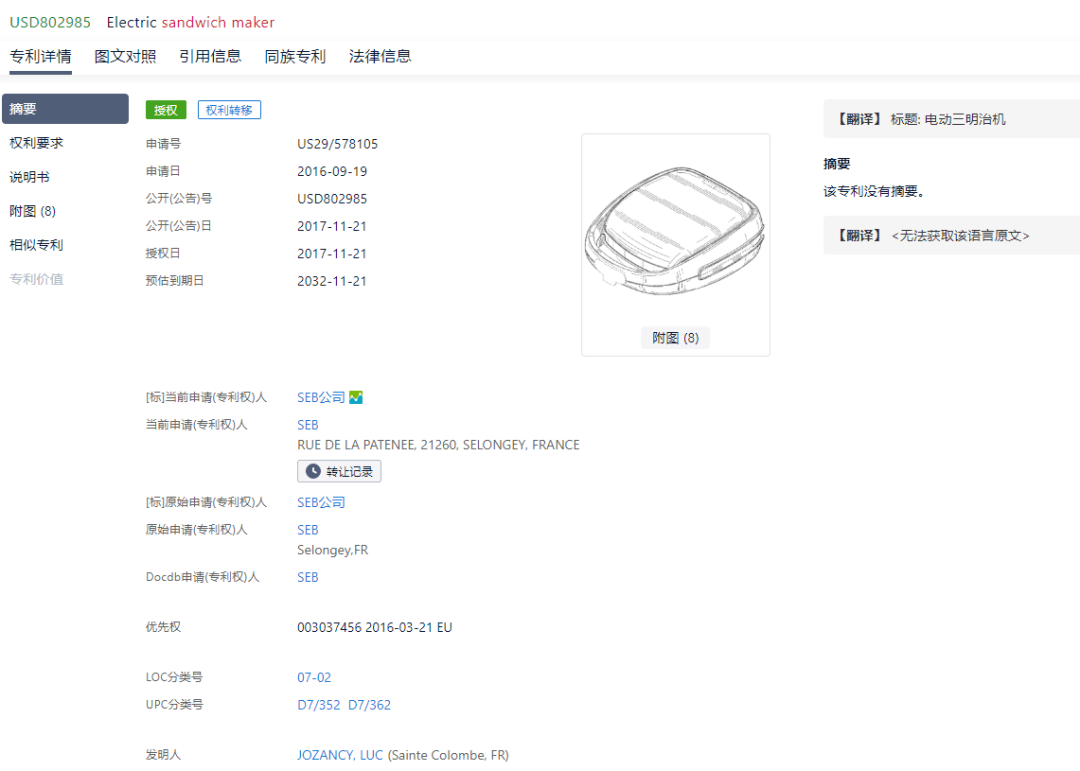Click the 权利转移 tag
This screenshot has height=771, width=1080.
pos(229,110)
